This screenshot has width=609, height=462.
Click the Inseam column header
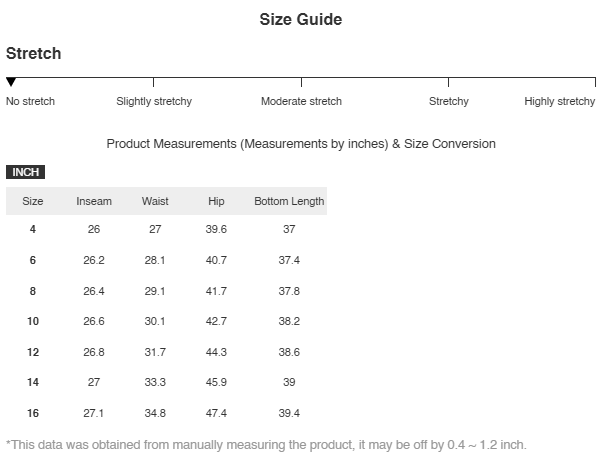coord(94,201)
